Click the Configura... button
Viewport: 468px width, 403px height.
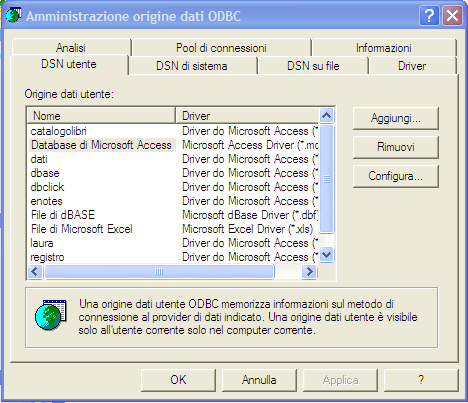click(x=396, y=176)
